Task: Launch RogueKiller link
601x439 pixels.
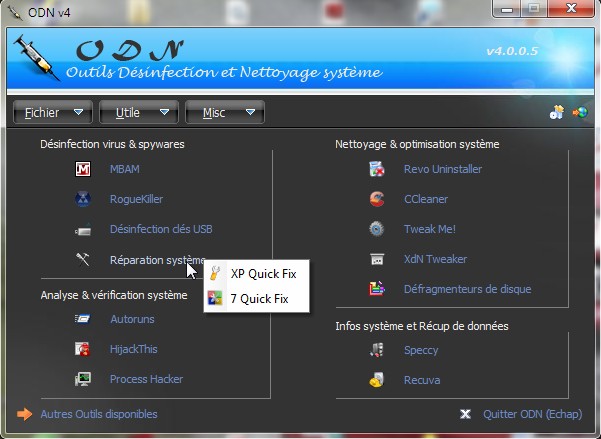Action: (136, 199)
